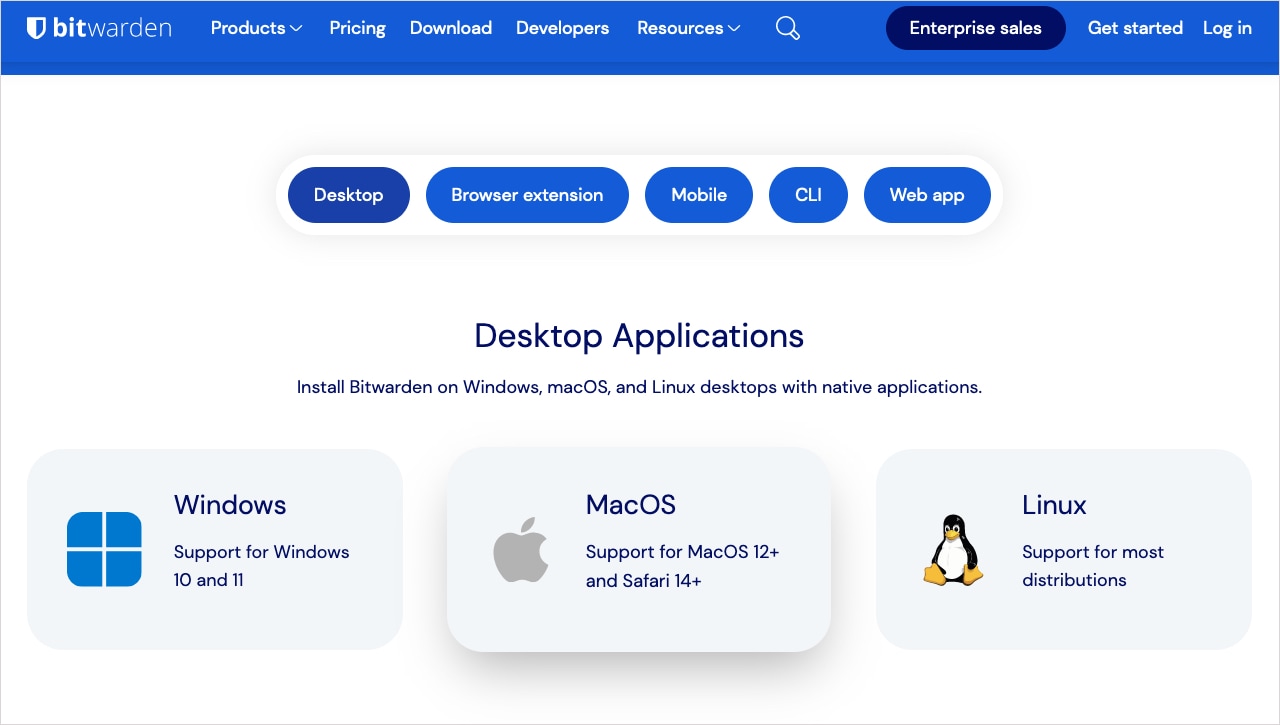Click the Apple logo icon
Viewport: 1280px width, 725px height.
521,549
